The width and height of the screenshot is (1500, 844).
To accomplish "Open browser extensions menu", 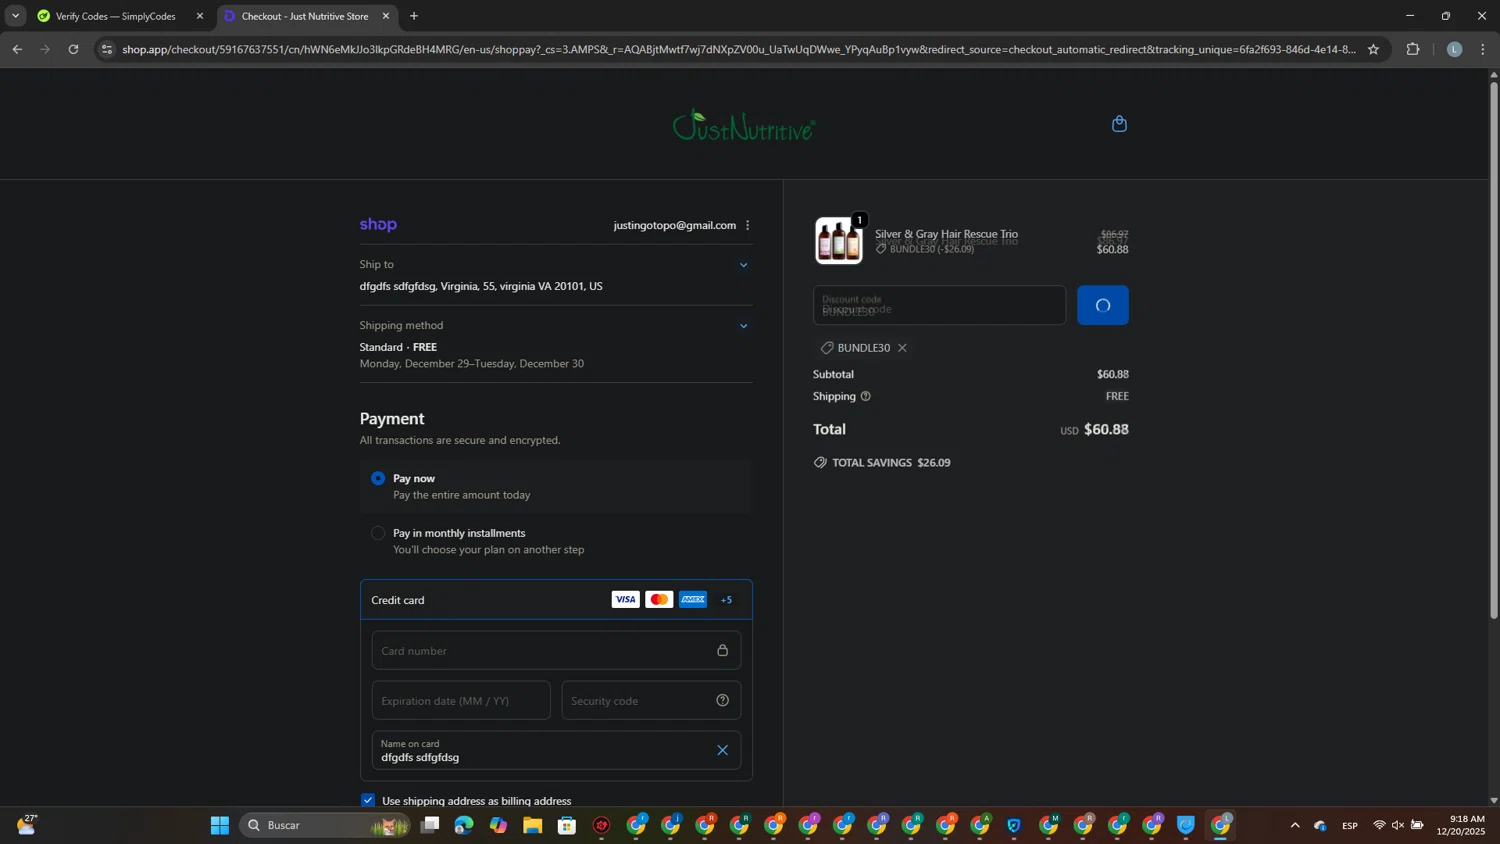I will (1413, 49).
